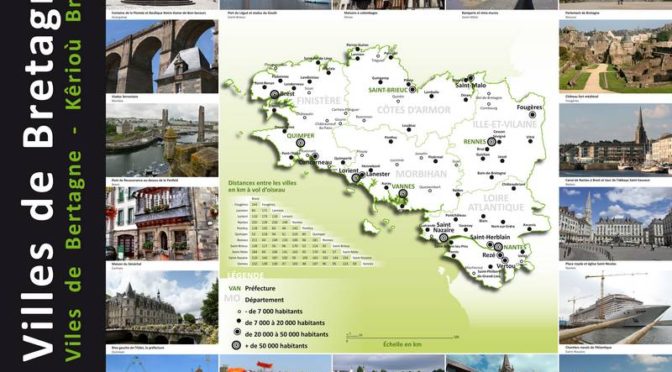Open the half-timbered house photo
This screenshot has width=672, height=372.
[162, 223]
